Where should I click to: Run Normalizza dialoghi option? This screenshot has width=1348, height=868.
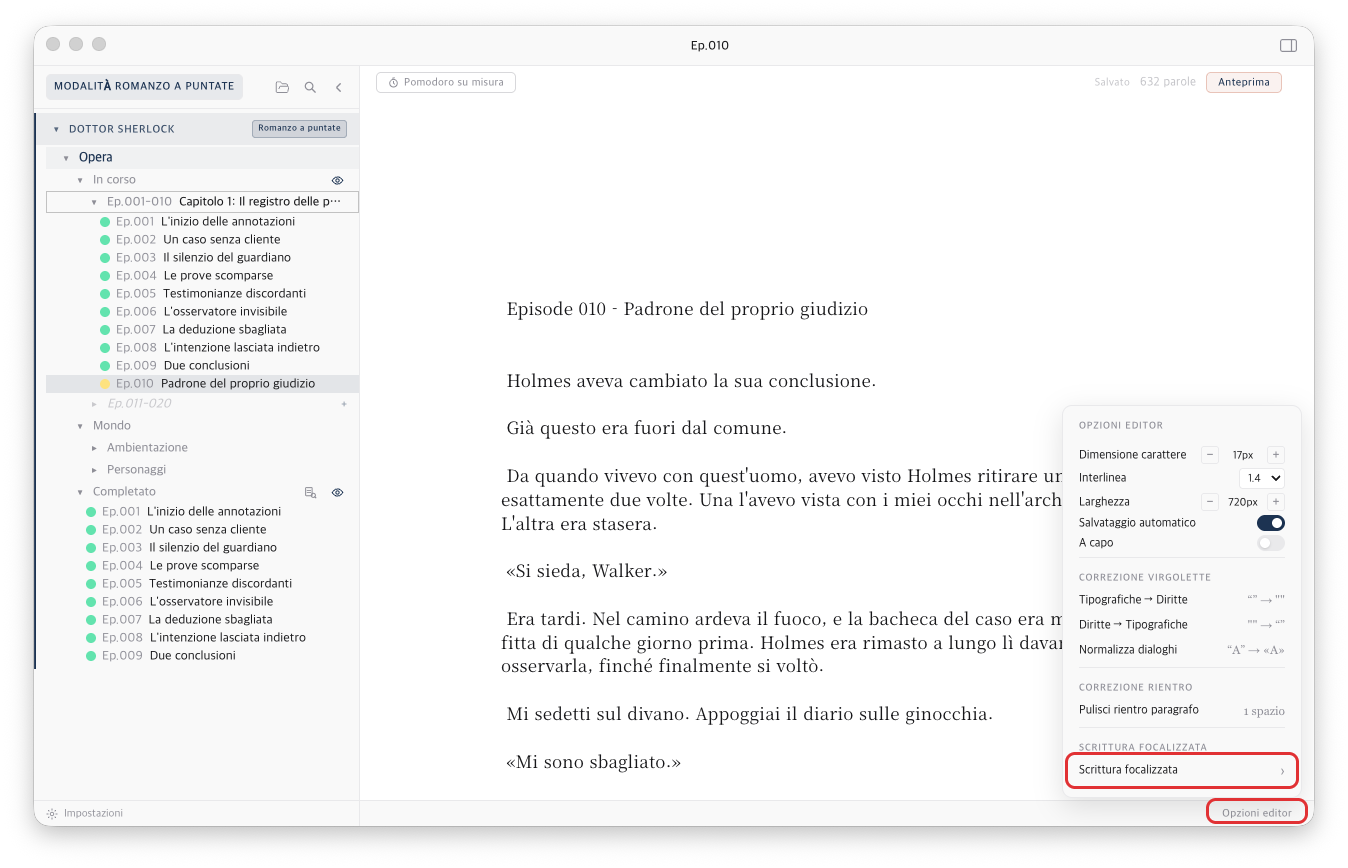coord(1182,650)
